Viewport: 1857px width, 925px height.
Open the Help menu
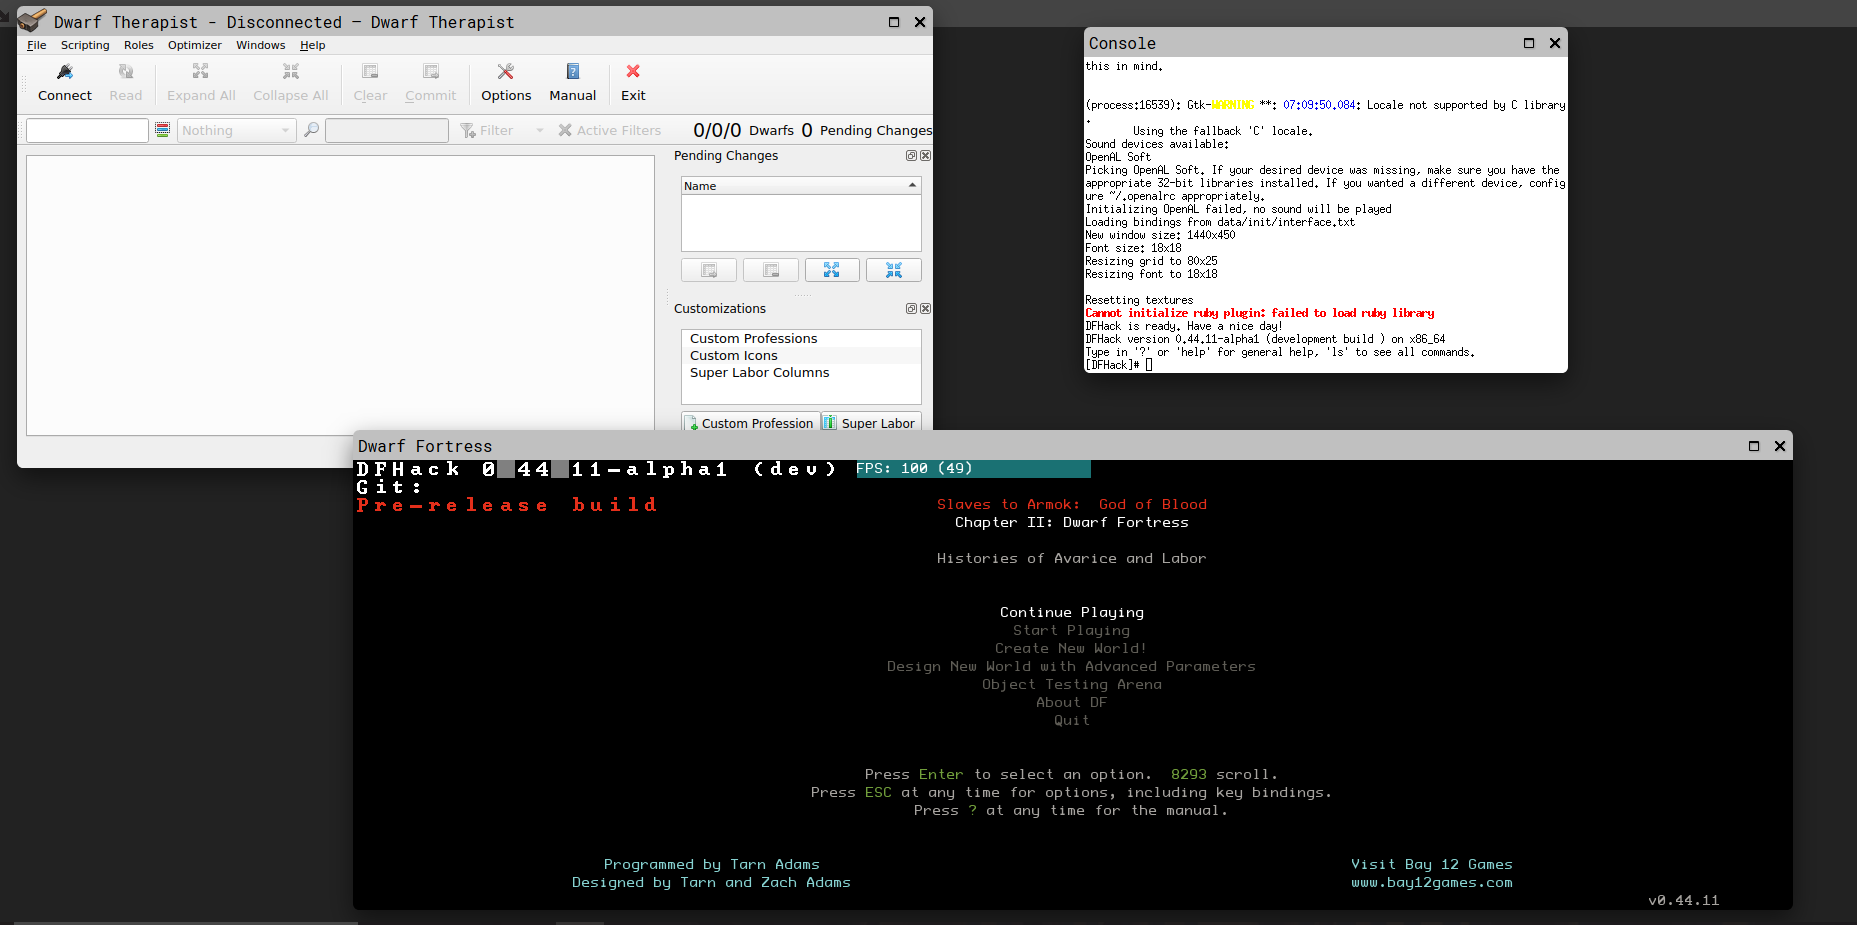coord(313,45)
